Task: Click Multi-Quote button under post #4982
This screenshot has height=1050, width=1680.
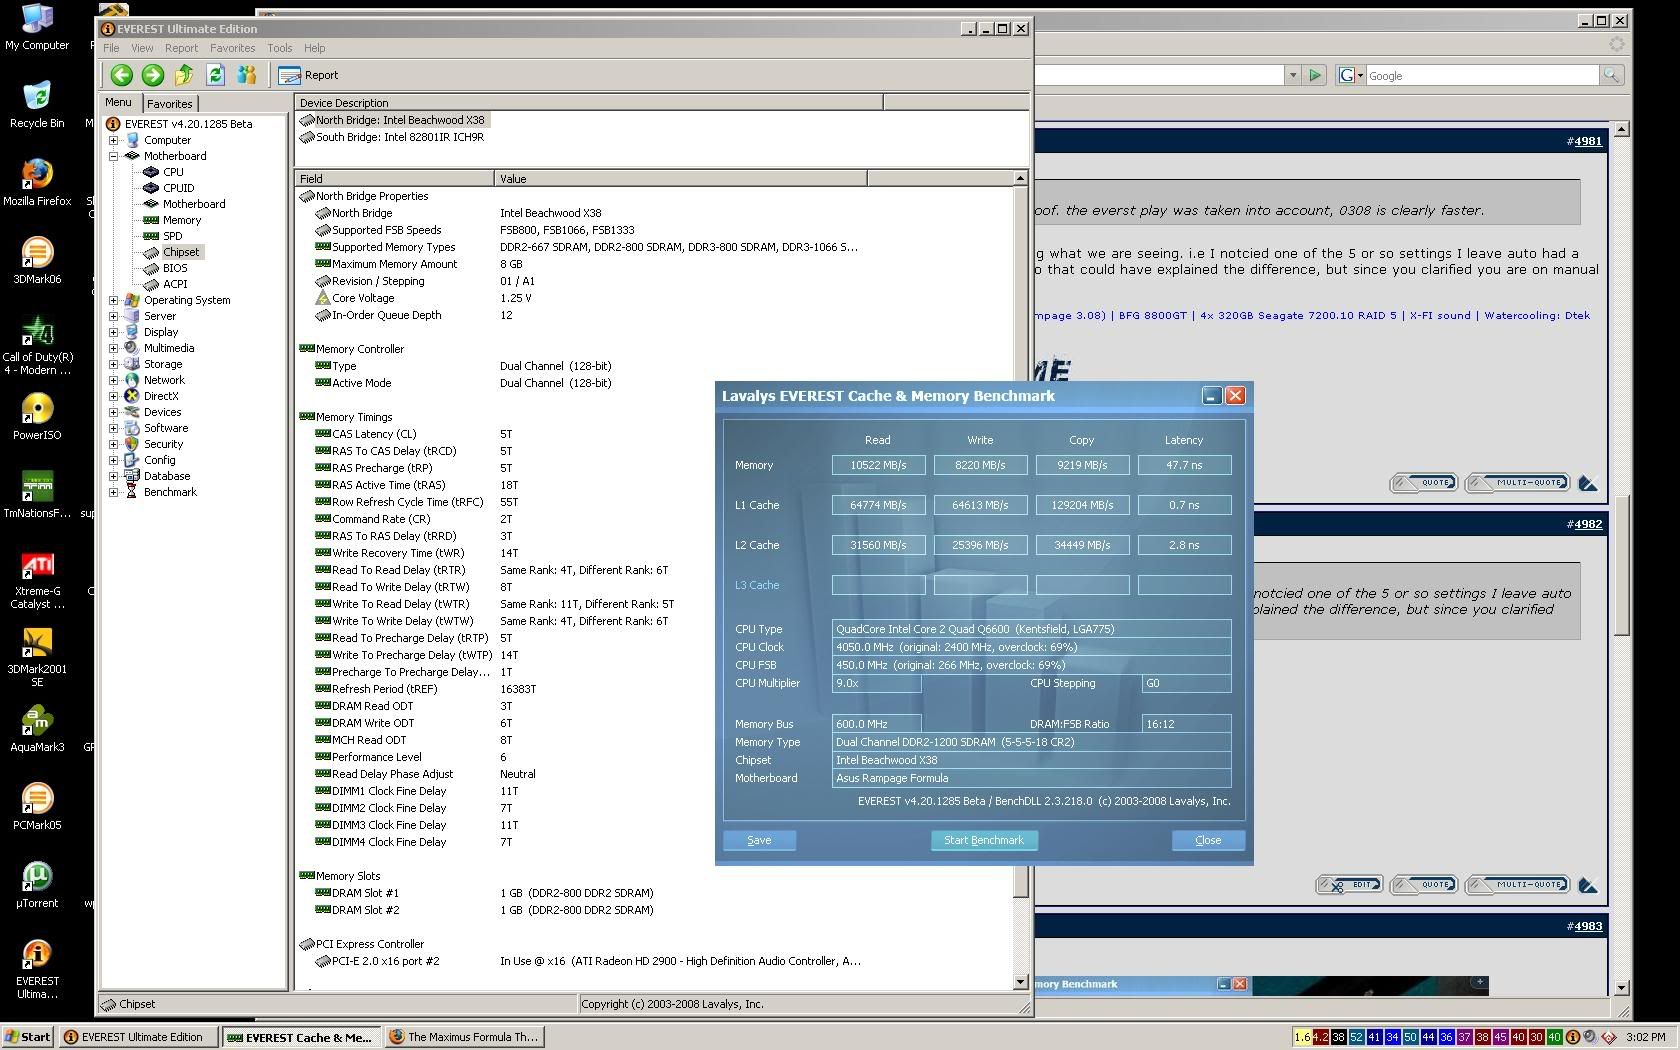Action: click(x=1517, y=885)
